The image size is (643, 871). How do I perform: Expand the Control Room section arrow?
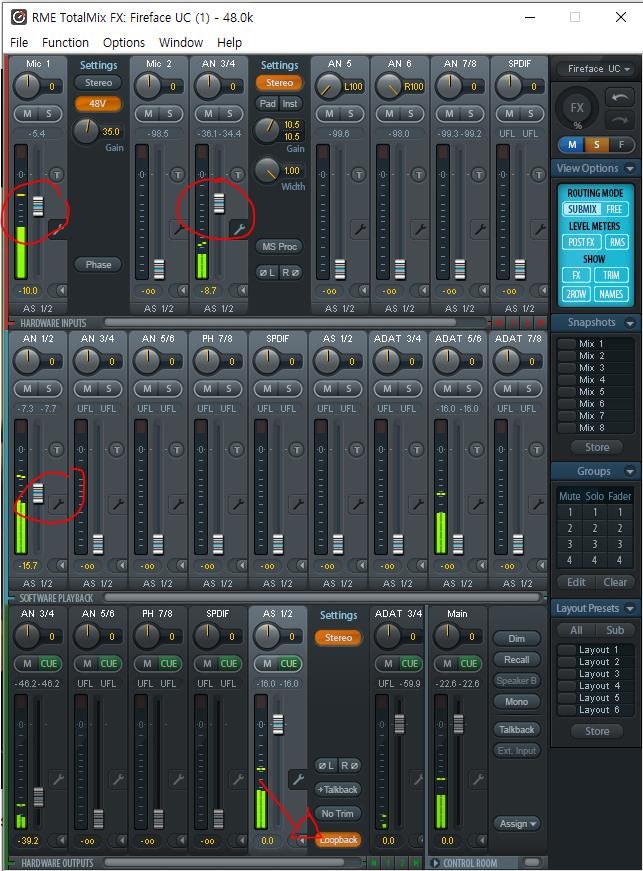point(436,863)
